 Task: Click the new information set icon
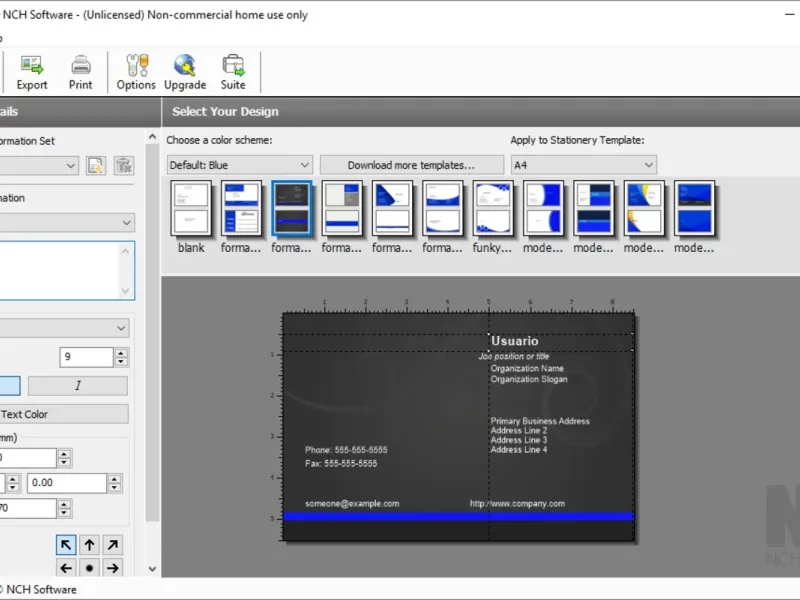pyautogui.click(x=95, y=165)
